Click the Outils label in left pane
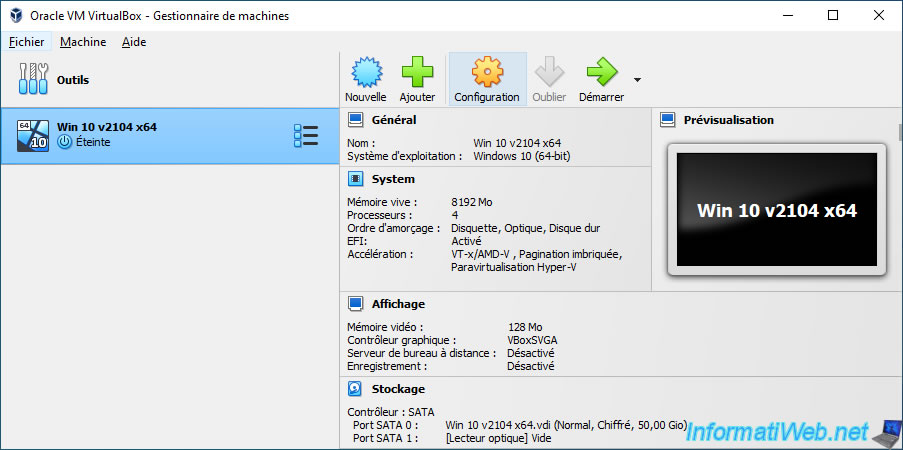The image size is (903, 450). tap(73, 80)
